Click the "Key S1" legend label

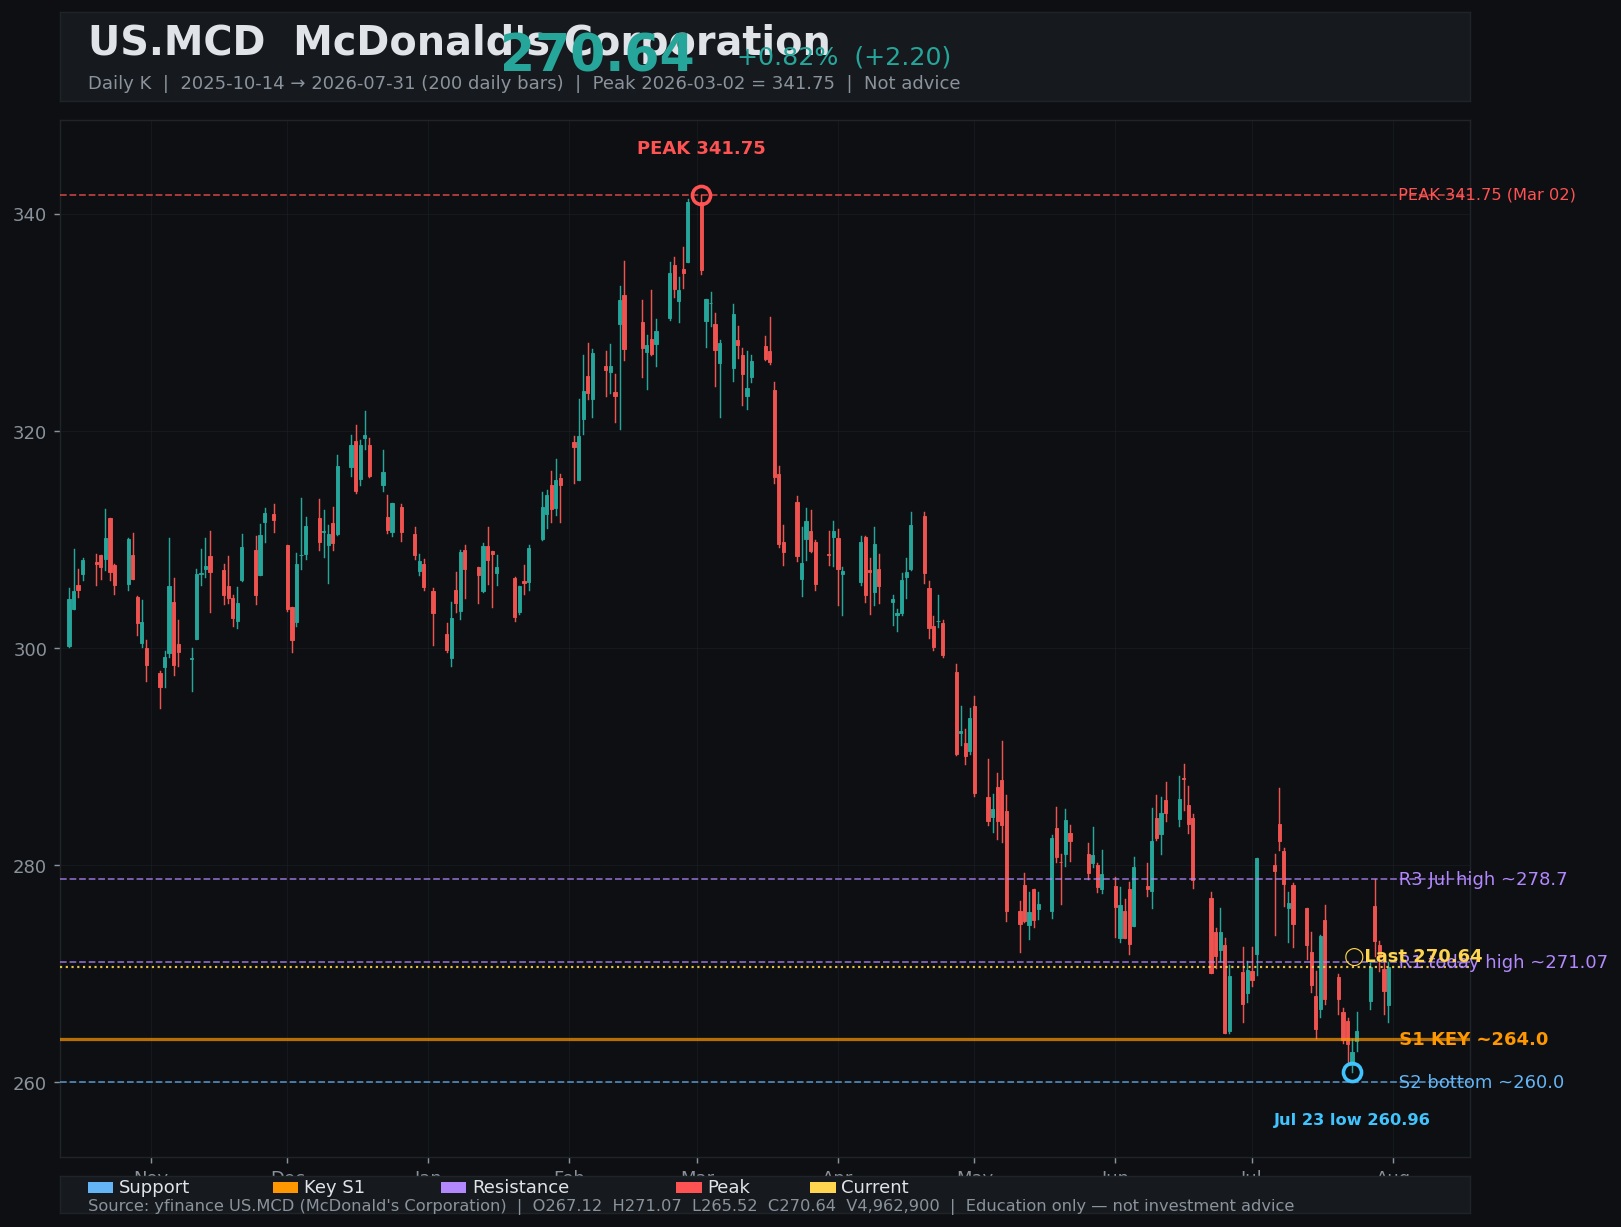(334, 1187)
